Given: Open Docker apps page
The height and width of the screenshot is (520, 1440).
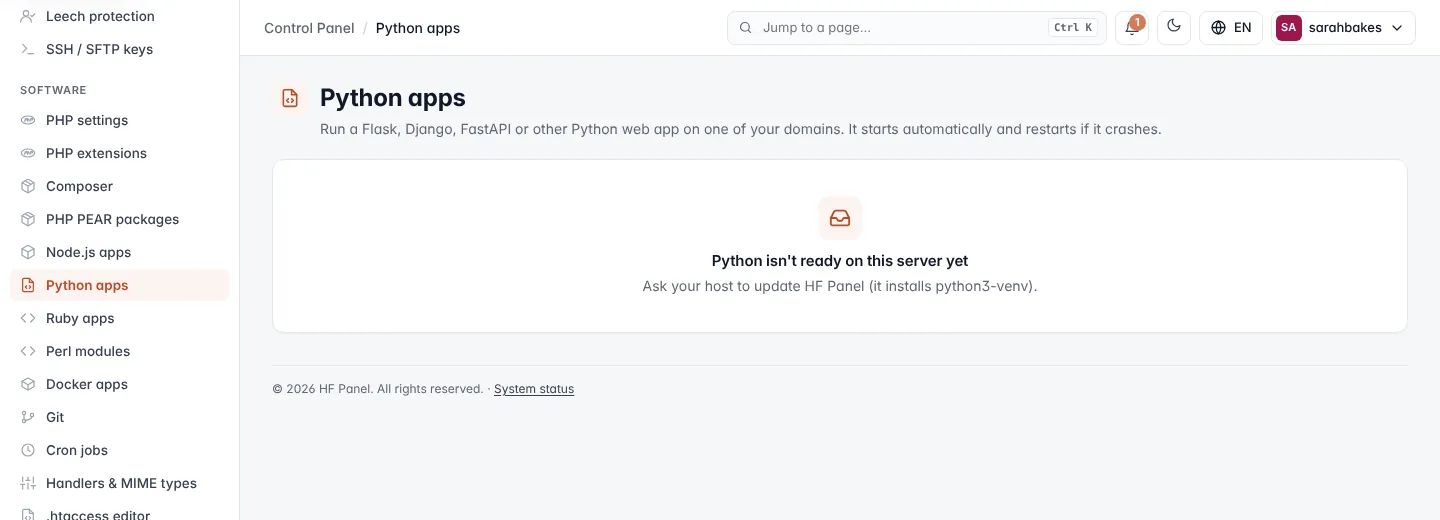Looking at the screenshot, I should [120, 384].
